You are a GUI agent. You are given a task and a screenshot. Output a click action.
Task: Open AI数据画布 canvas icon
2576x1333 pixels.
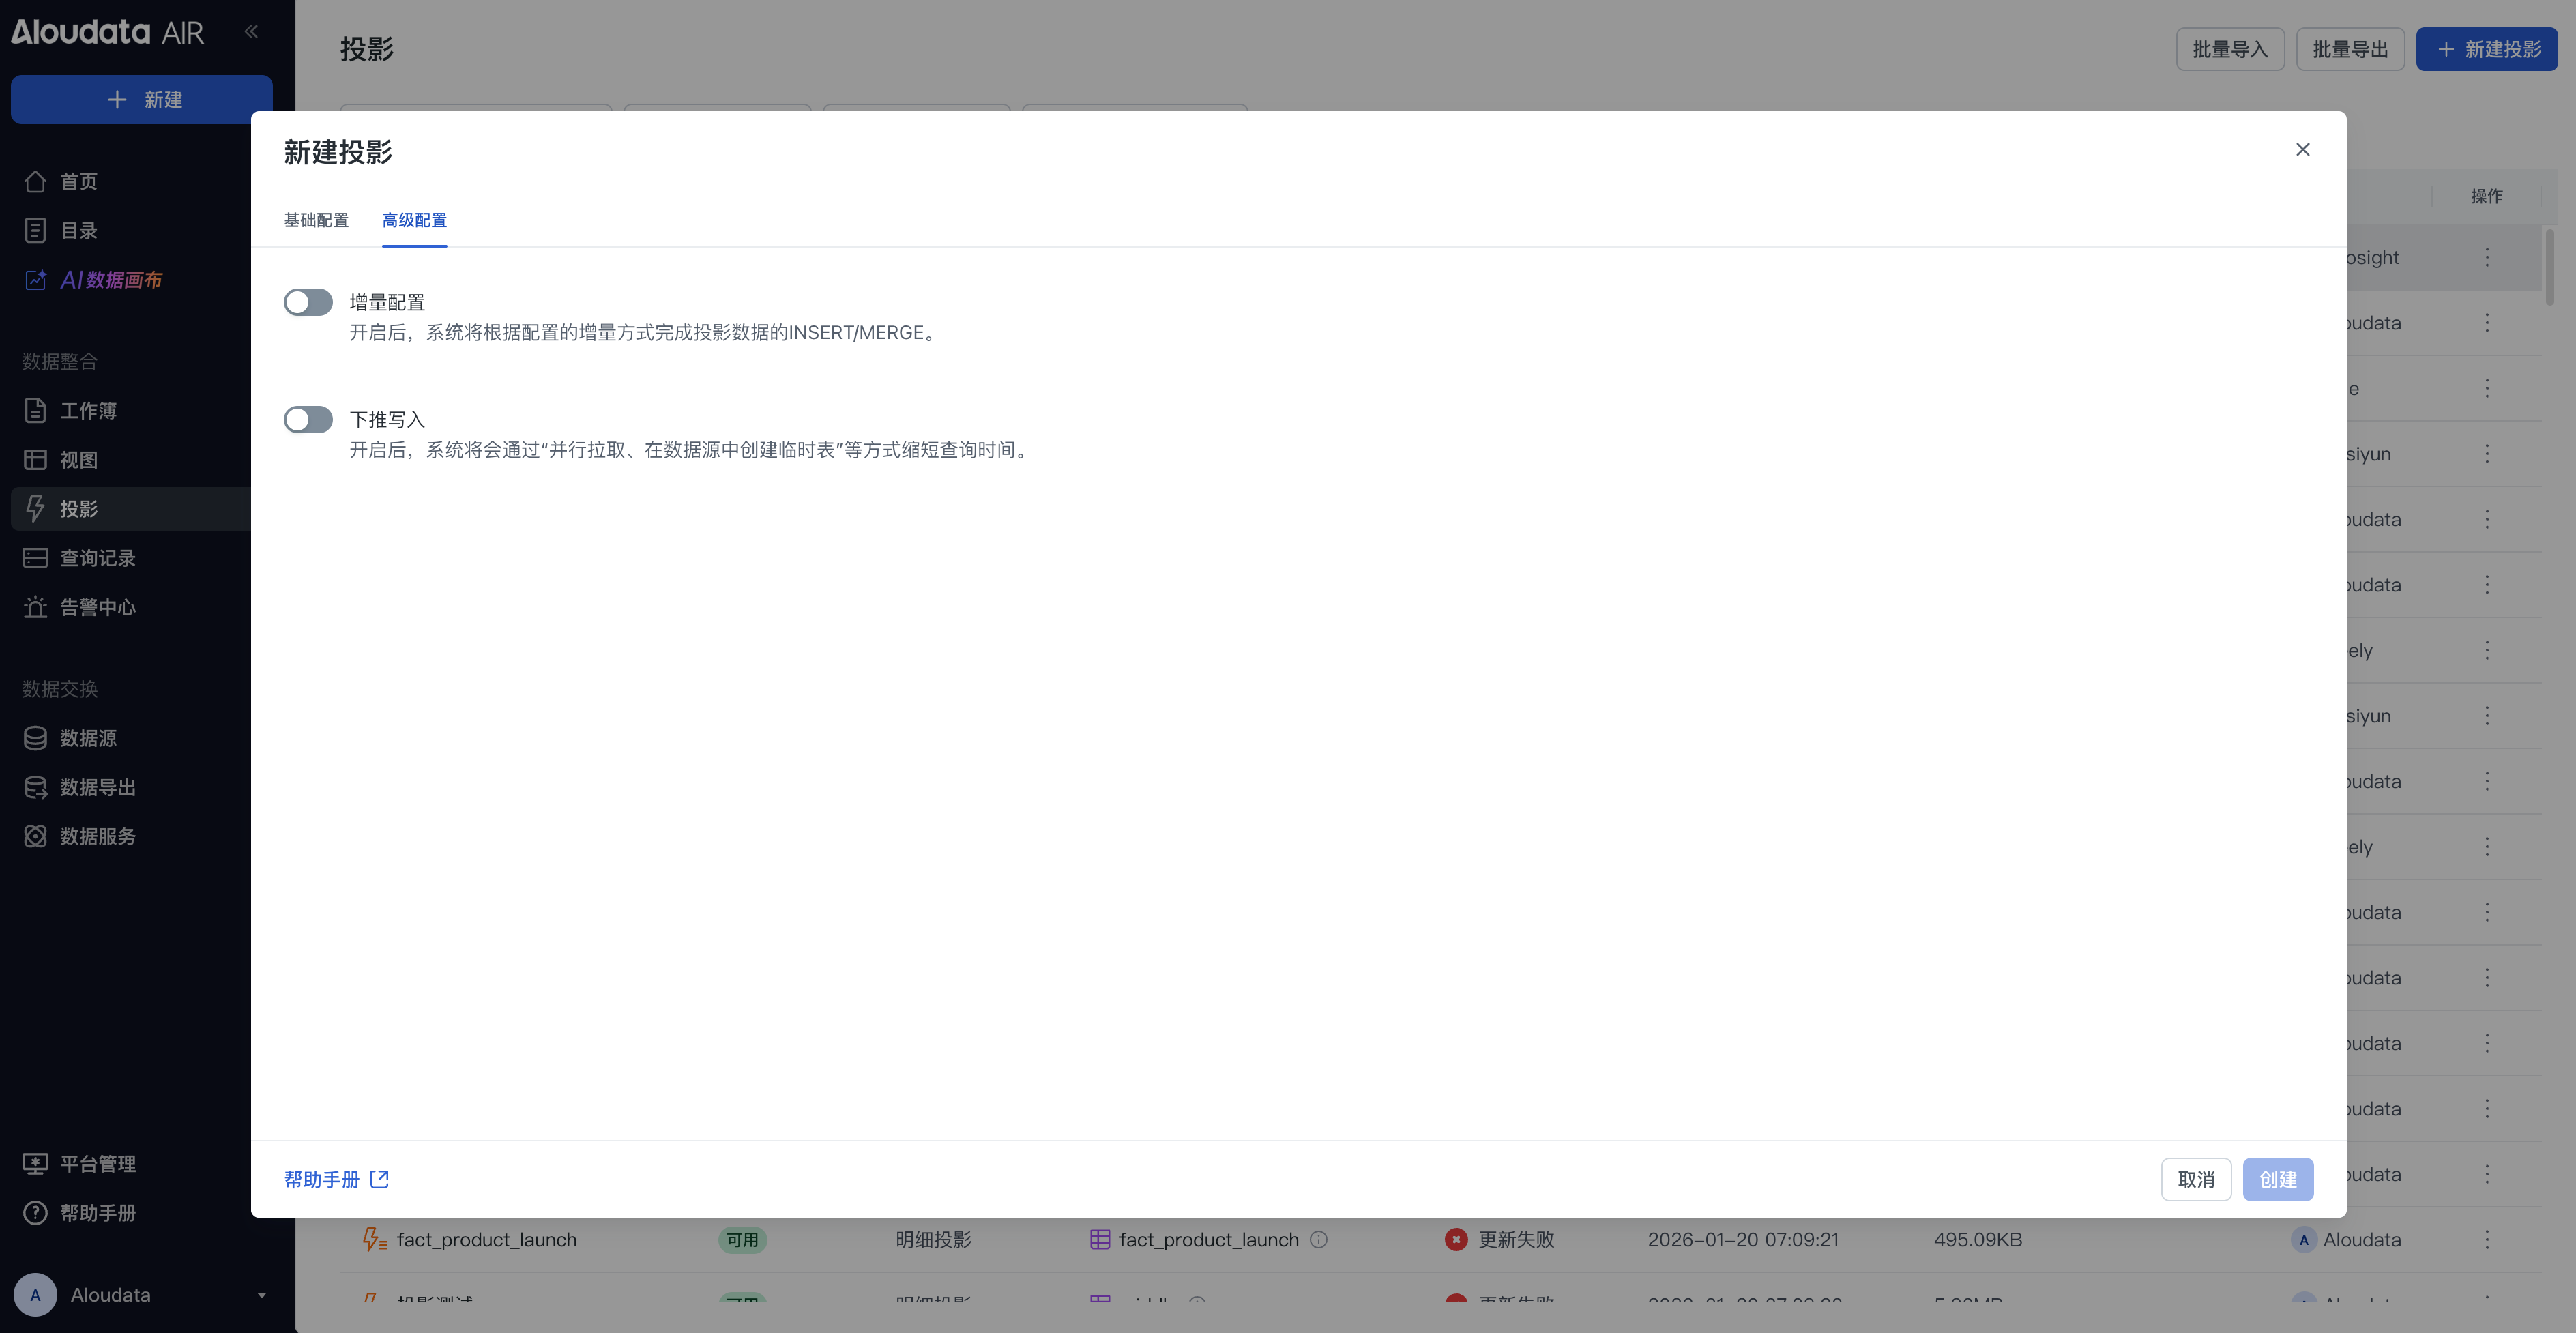click(x=35, y=280)
